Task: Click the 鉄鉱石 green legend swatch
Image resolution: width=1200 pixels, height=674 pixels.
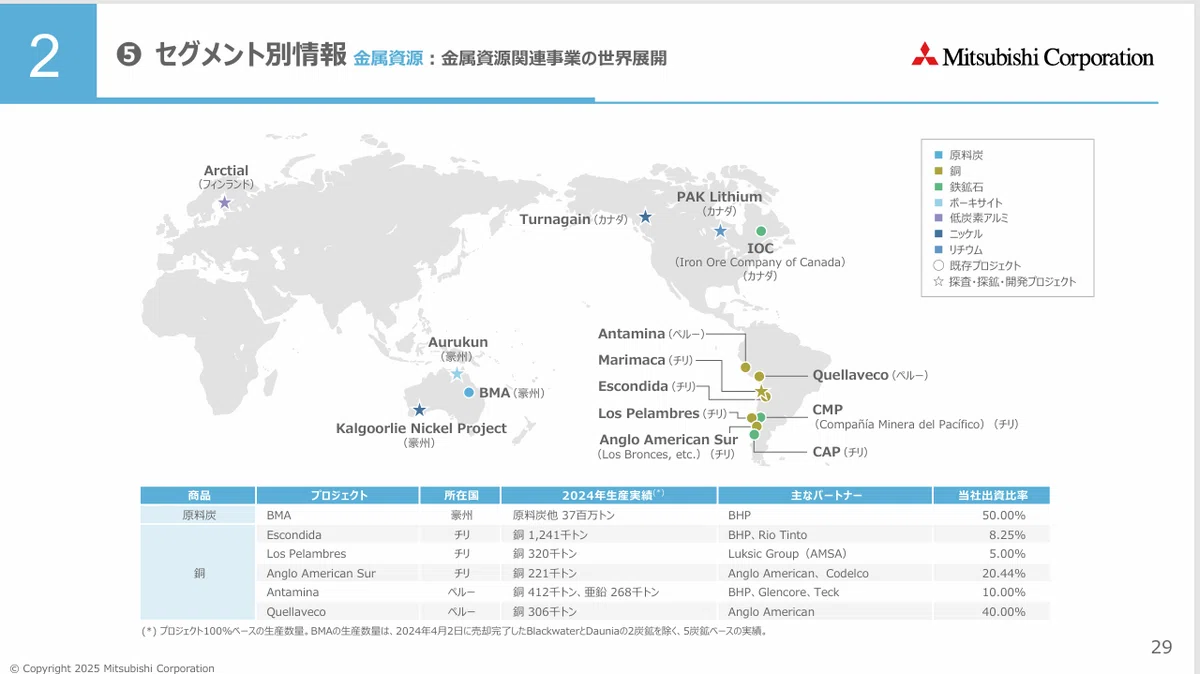Action: coord(937,187)
